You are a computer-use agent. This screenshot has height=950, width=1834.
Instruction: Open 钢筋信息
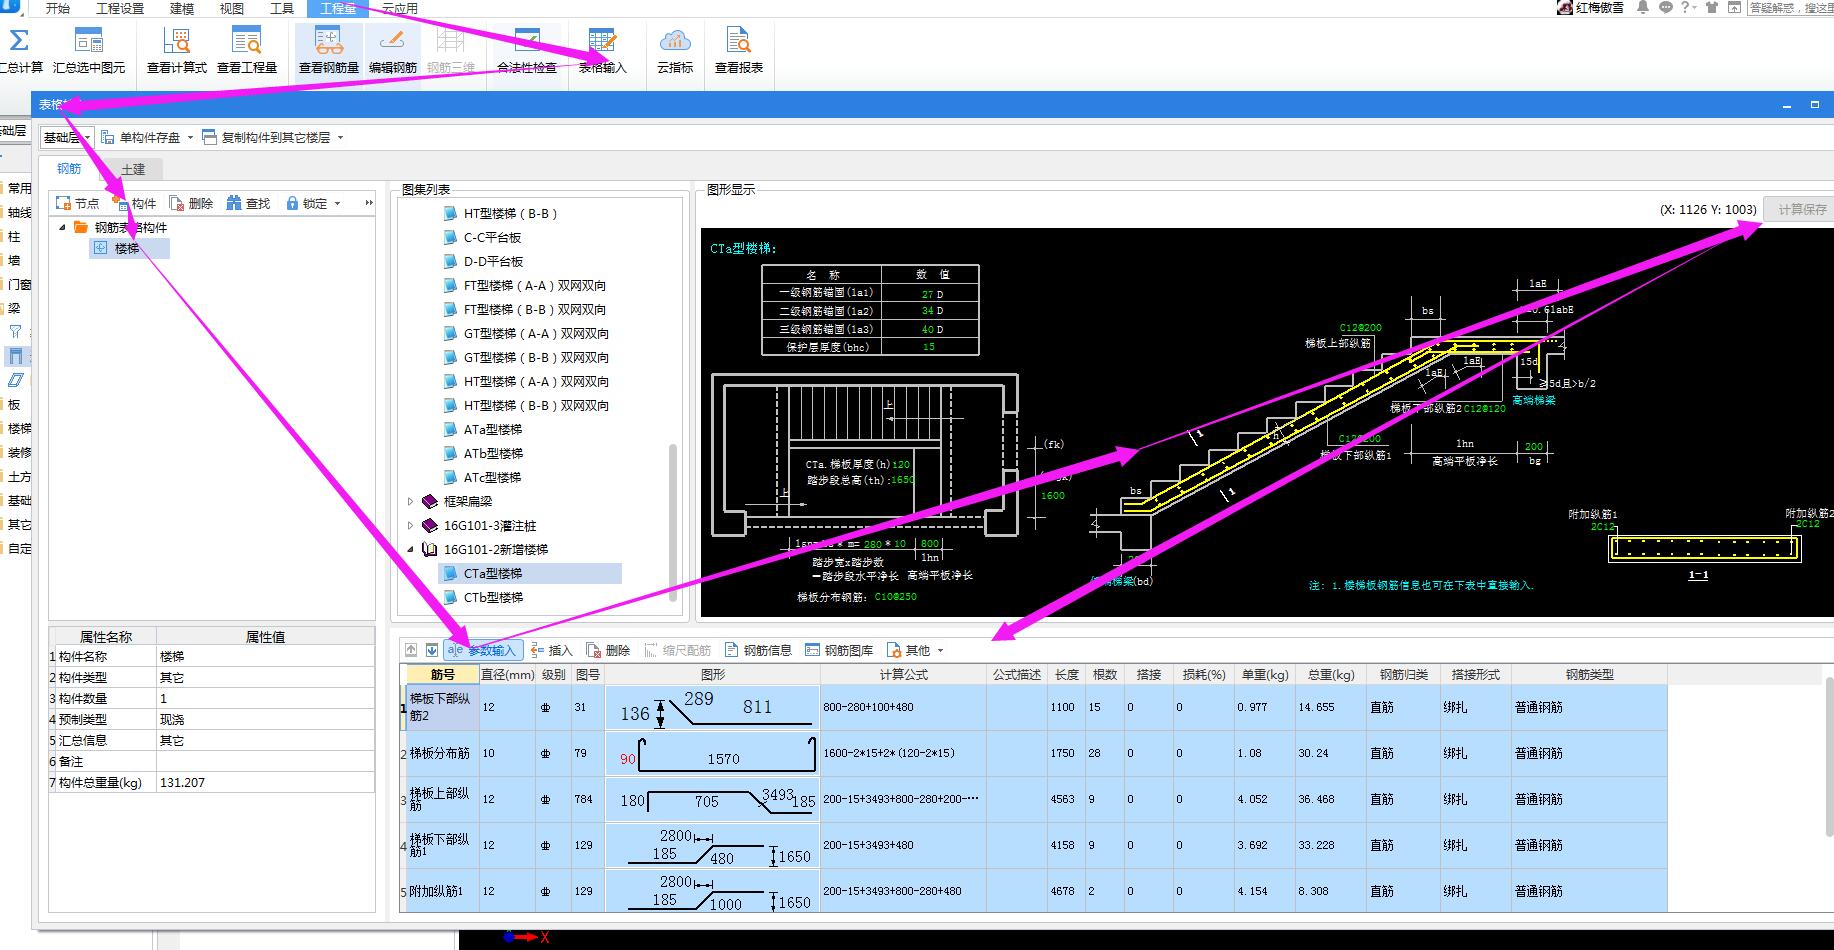click(758, 650)
